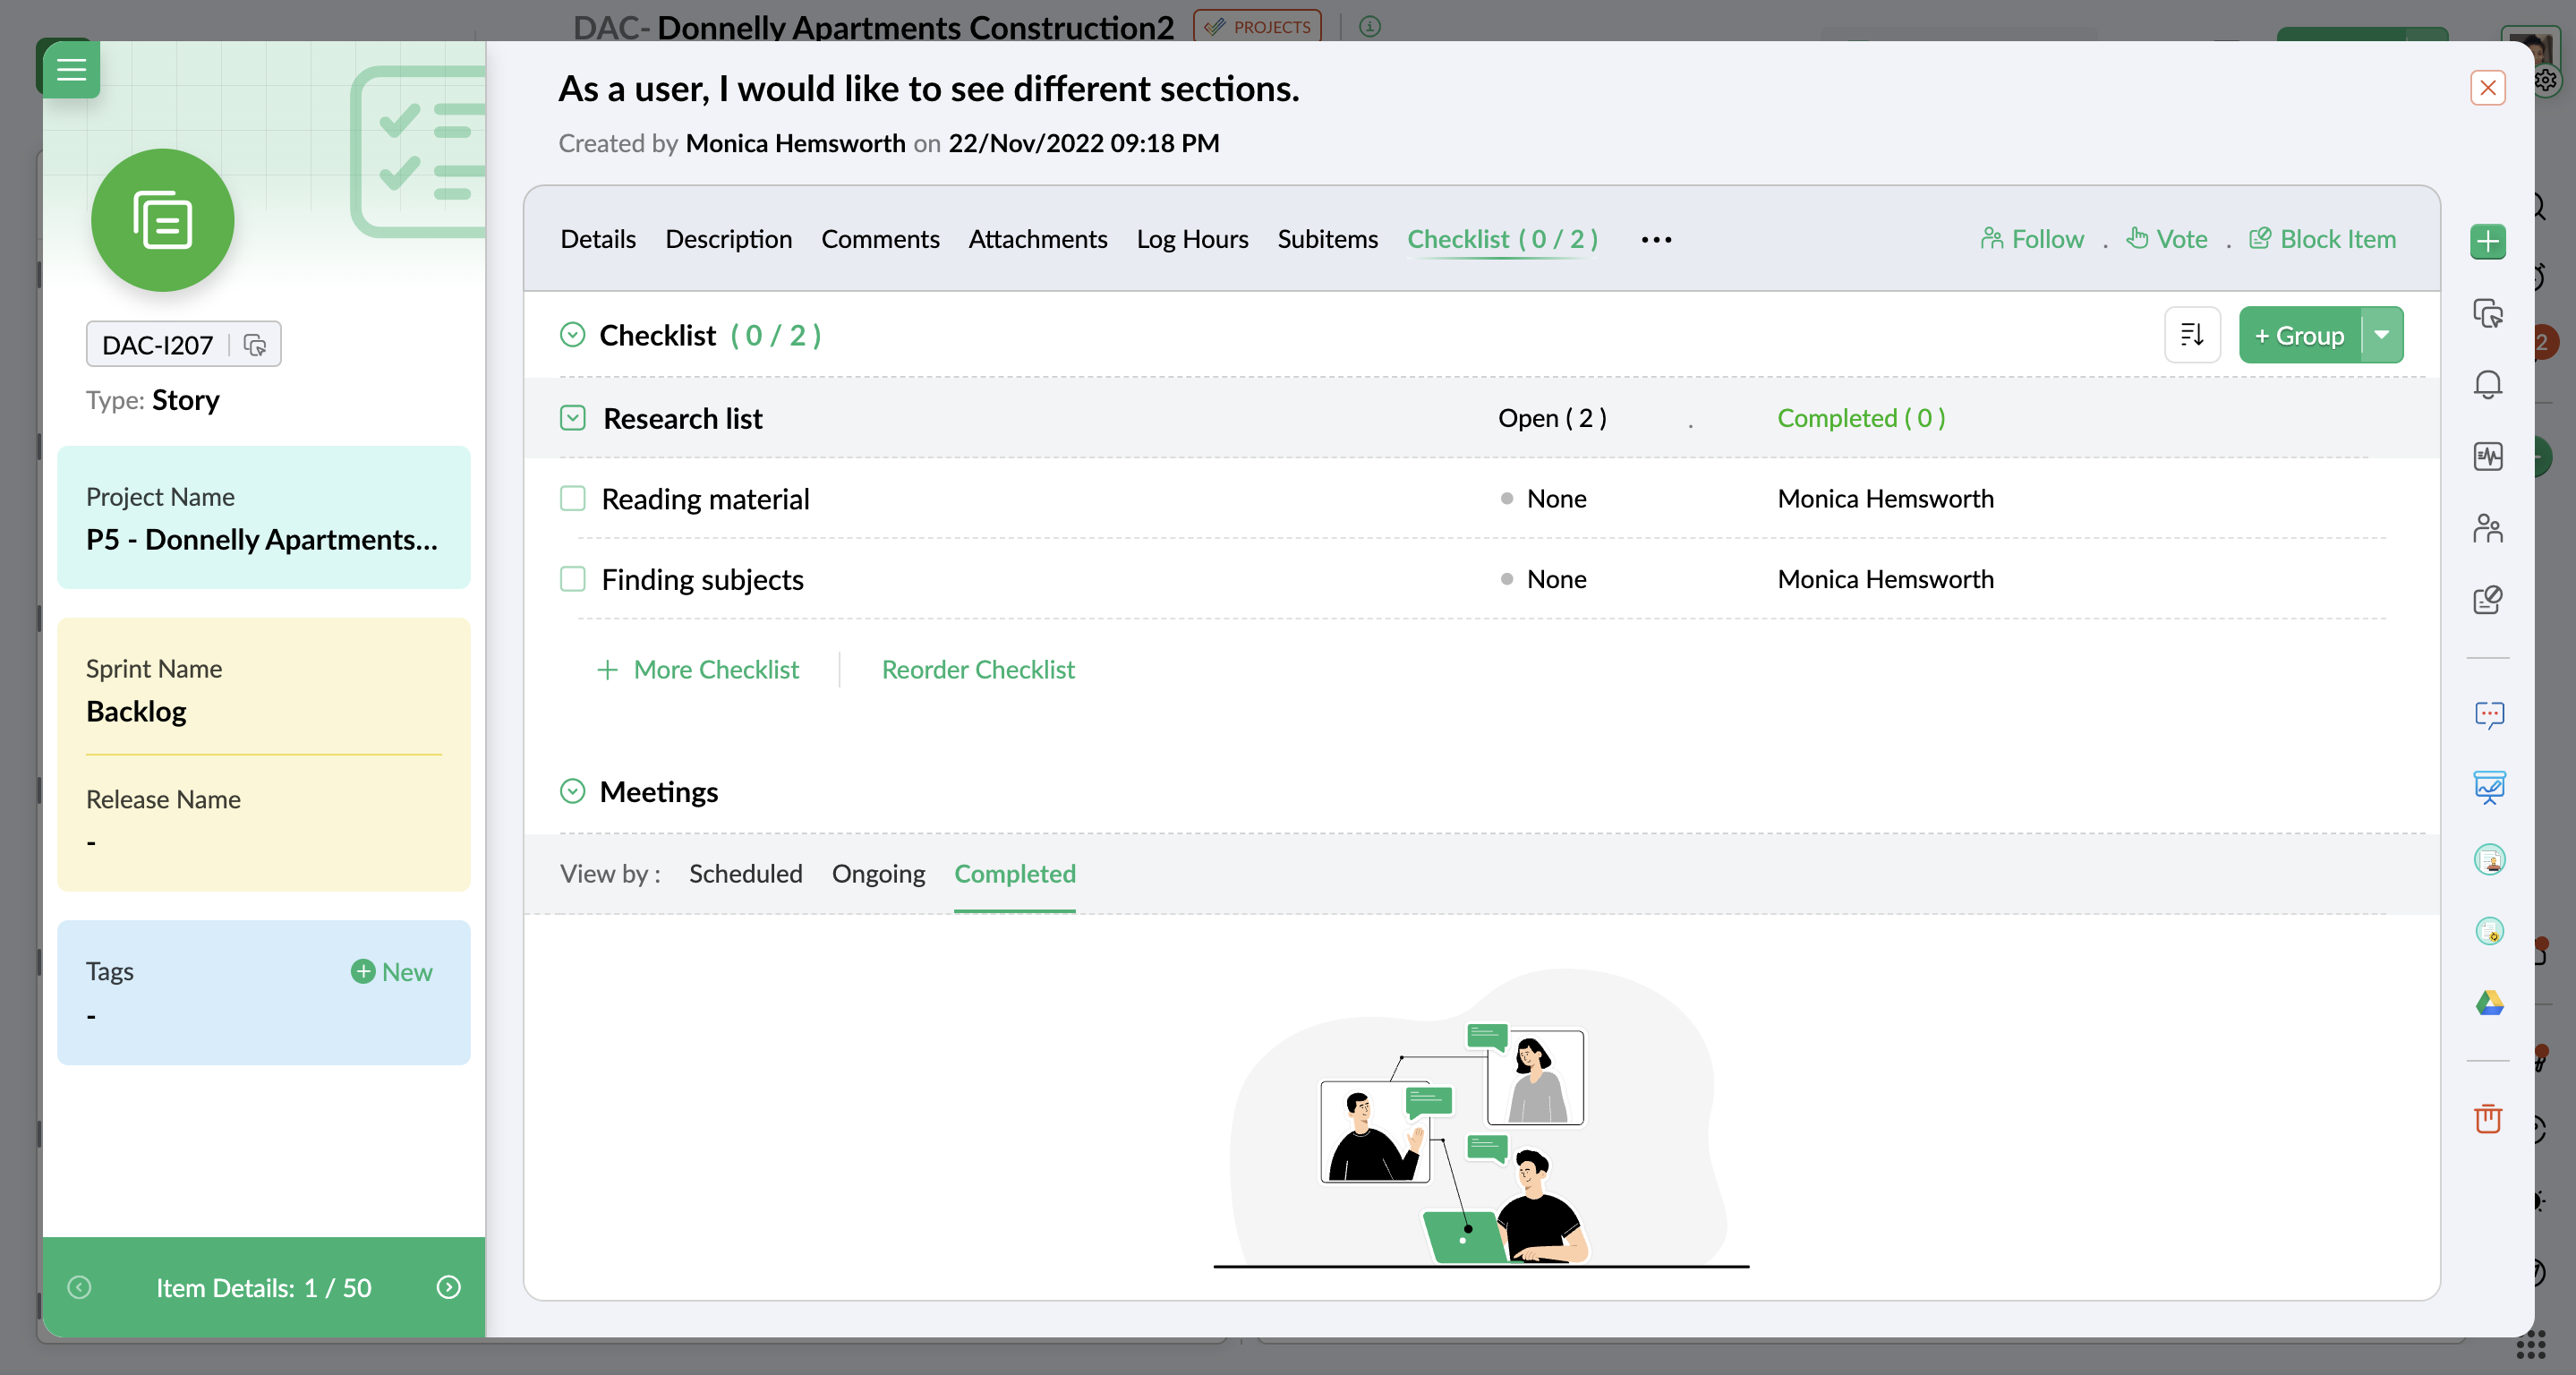Image resolution: width=2576 pixels, height=1375 pixels.
Task: Open the reminder bell icon
Action: (x=2487, y=384)
